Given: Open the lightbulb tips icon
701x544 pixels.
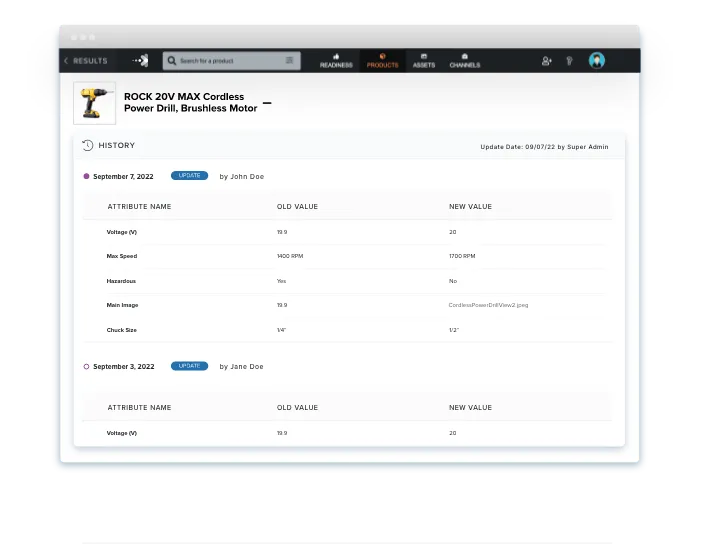Looking at the screenshot, I should click(x=570, y=61).
